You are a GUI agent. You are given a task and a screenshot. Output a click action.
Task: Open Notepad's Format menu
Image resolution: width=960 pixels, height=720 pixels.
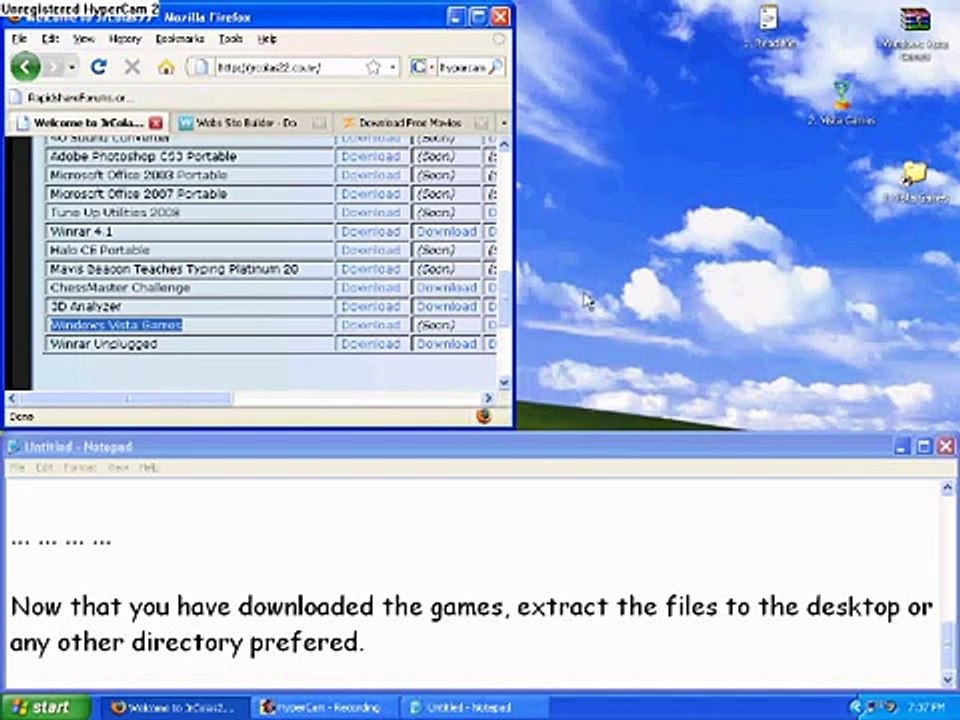[80, 468]
